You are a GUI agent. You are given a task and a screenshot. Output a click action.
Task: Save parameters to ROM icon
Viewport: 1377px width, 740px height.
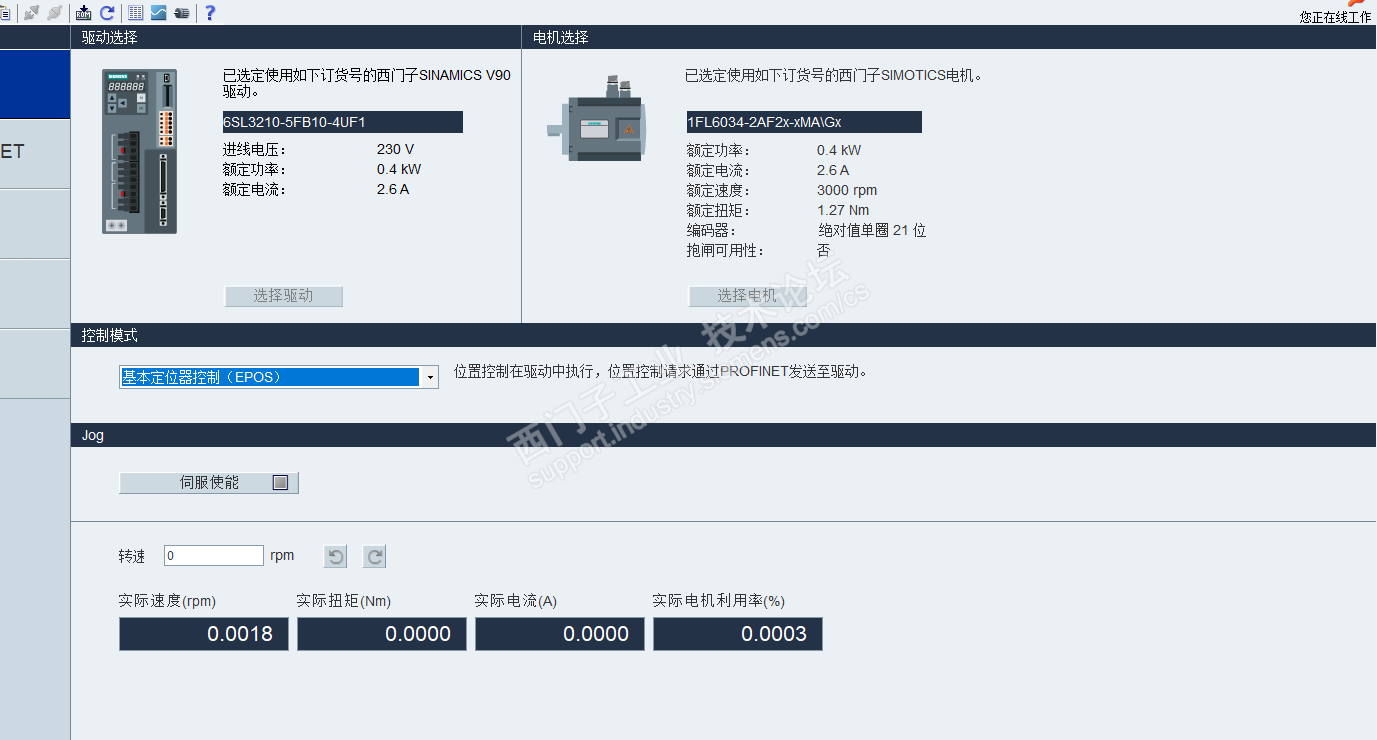(x=84, y=13)
